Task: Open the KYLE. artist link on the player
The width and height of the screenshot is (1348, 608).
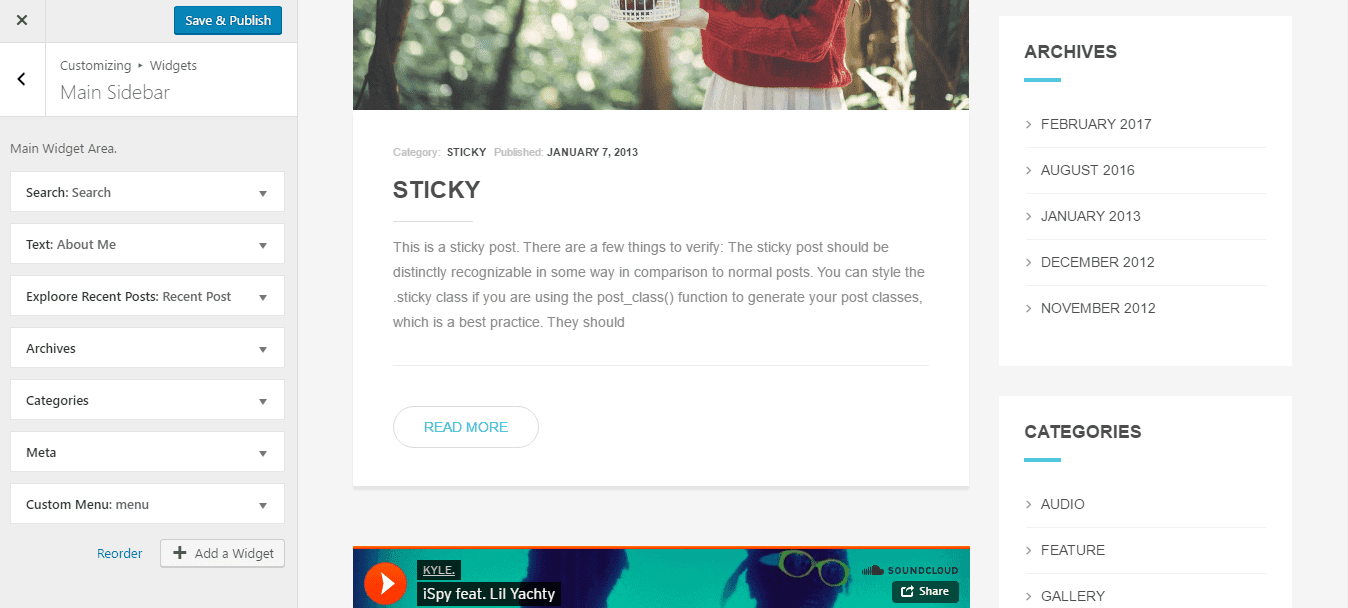Action: coord(438,570)
